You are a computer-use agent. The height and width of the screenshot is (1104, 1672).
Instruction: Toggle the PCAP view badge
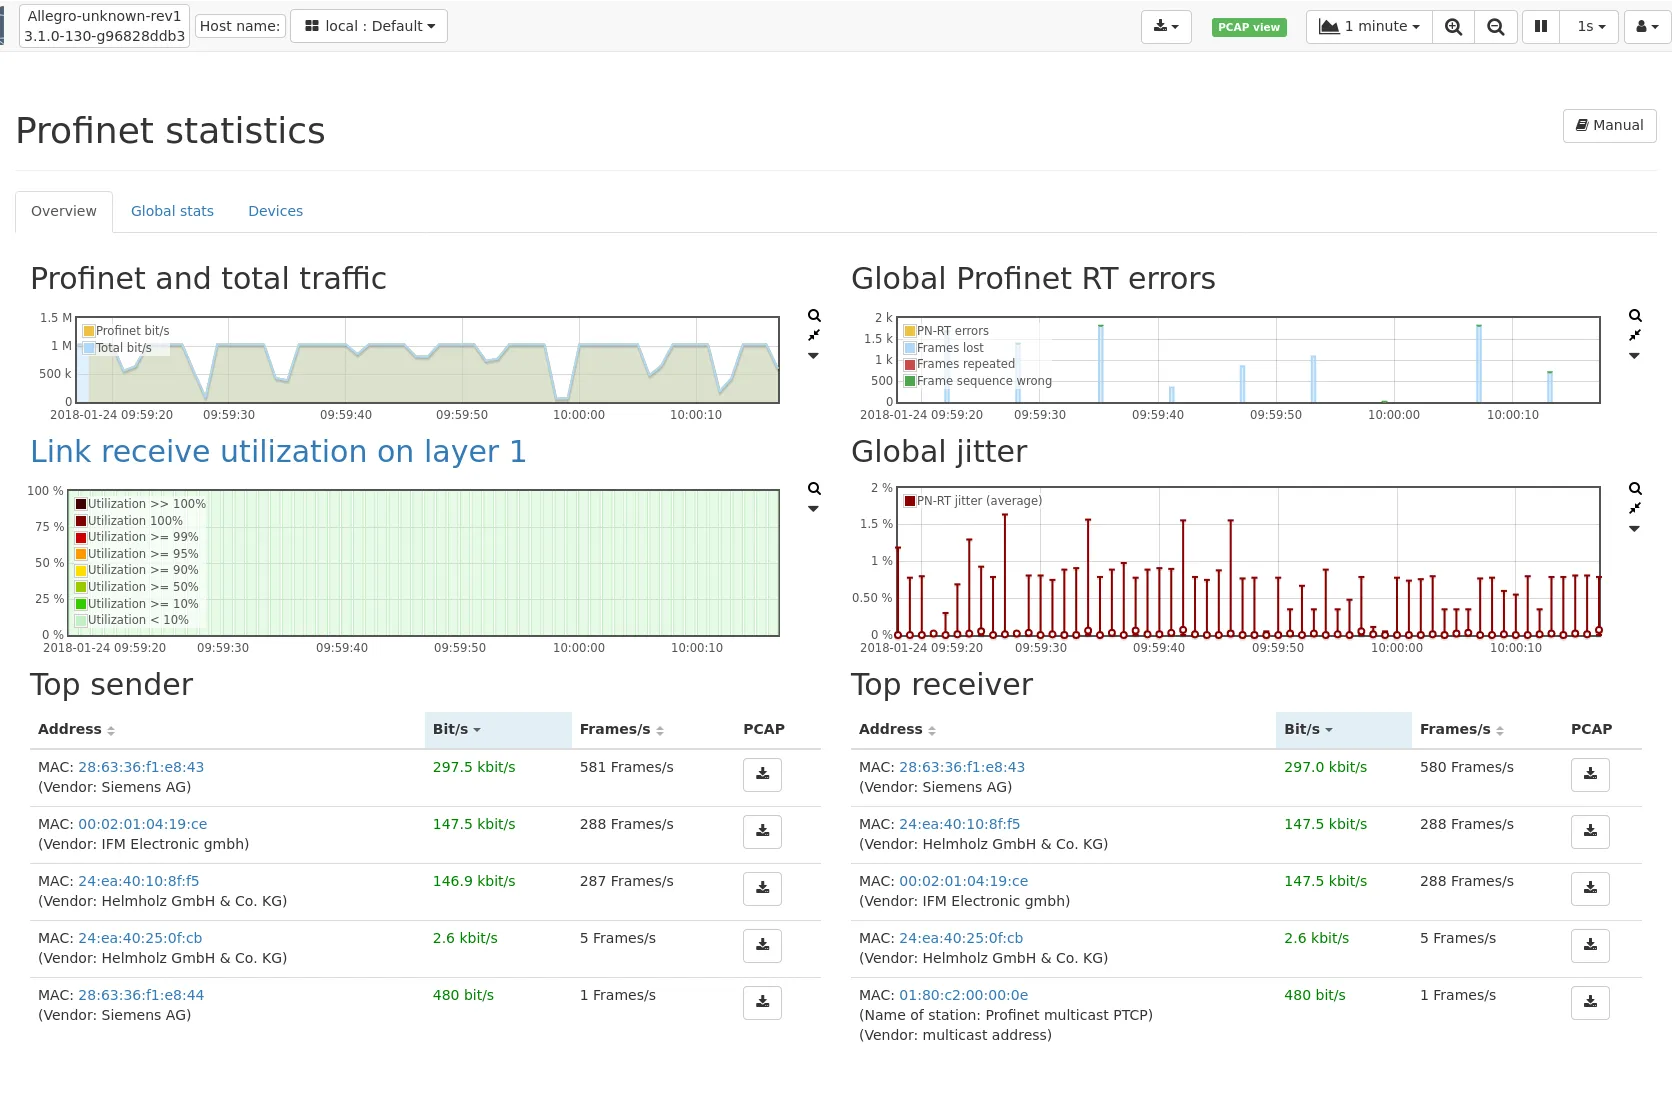(1248, 27)
